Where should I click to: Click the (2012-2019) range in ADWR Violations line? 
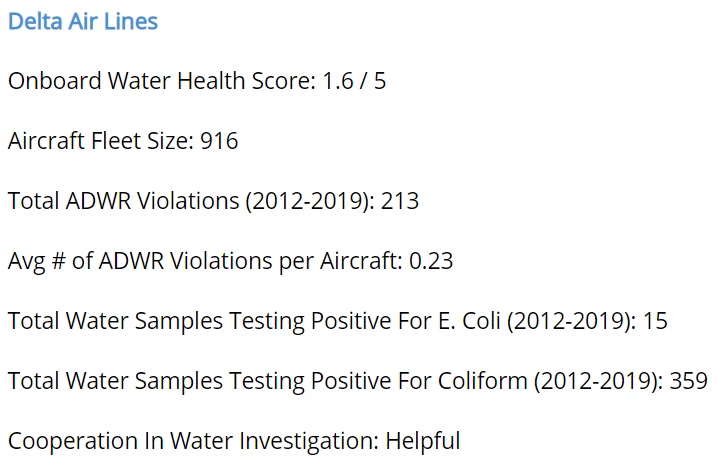pyautogui.click(x=306, y=201)
